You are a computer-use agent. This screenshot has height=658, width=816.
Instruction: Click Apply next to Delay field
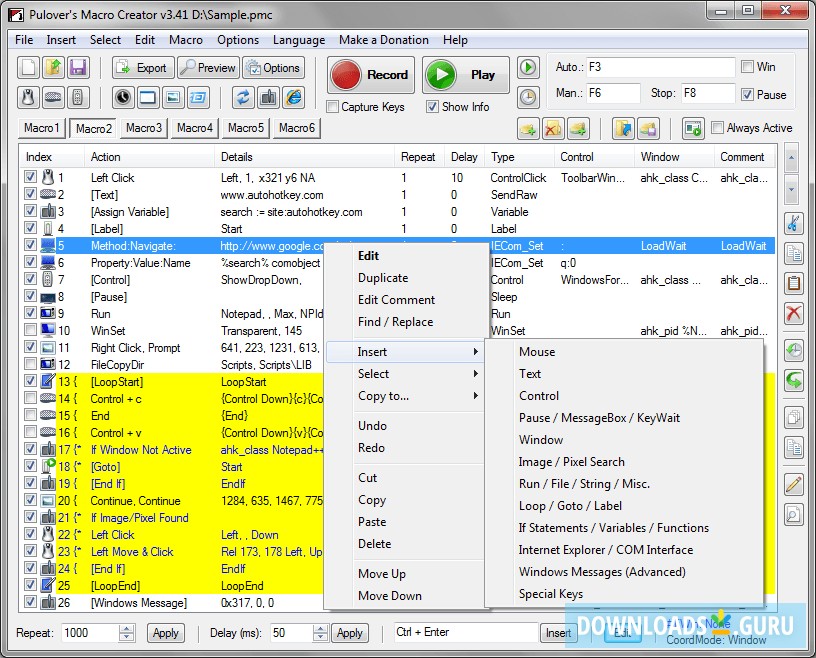(350, 633)
